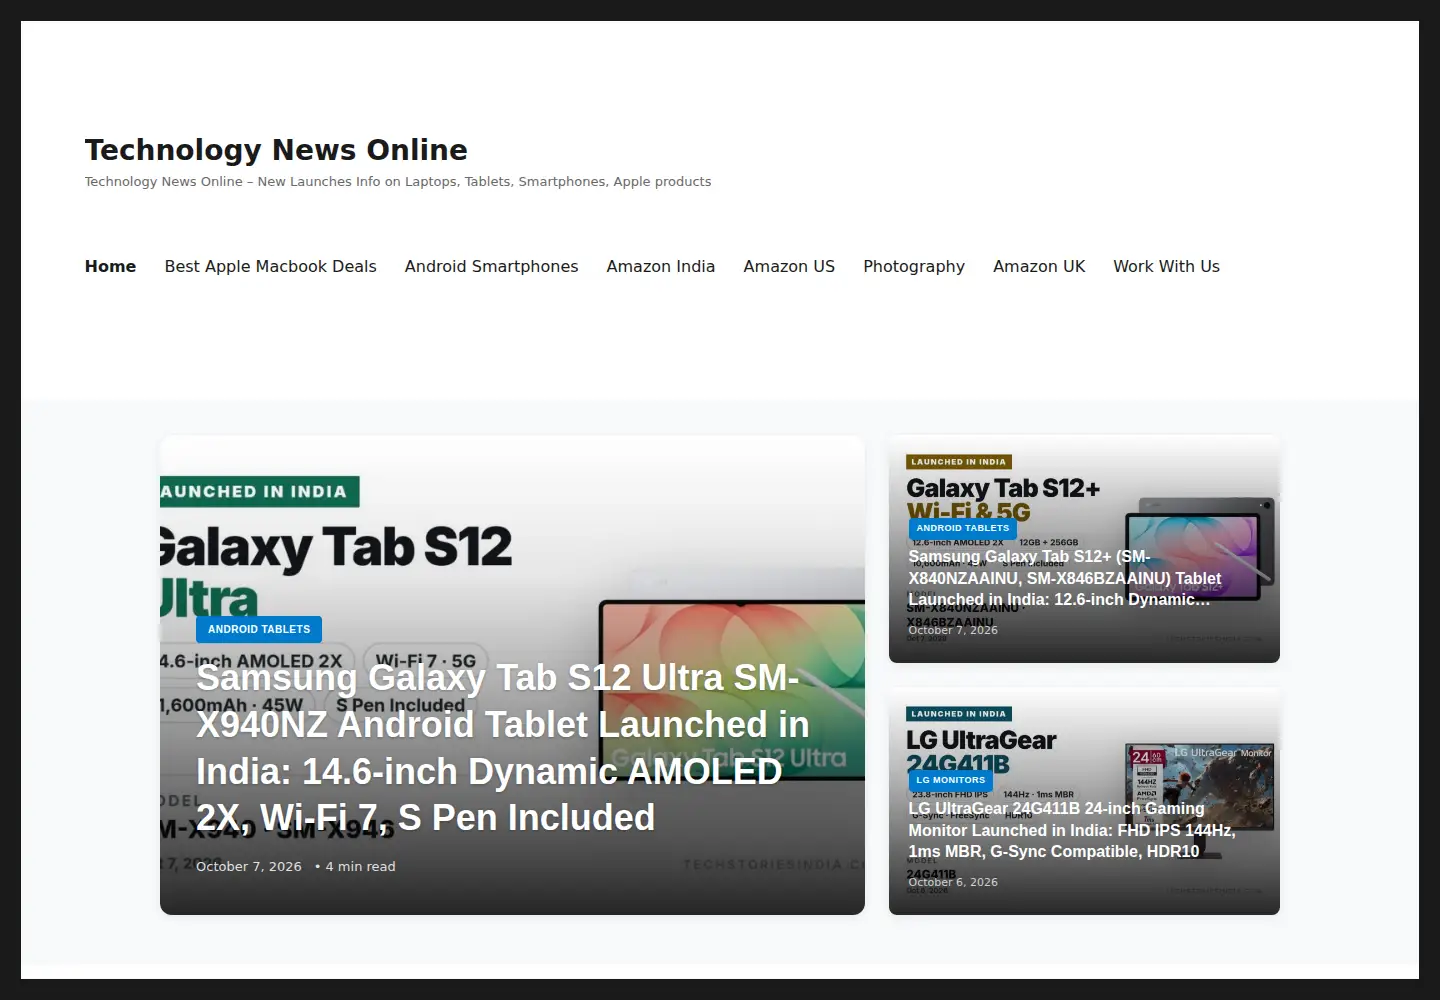Open the Amazon UK menu link
The height and width of the screenshot is (1000, 1440).
point(1039,266)
